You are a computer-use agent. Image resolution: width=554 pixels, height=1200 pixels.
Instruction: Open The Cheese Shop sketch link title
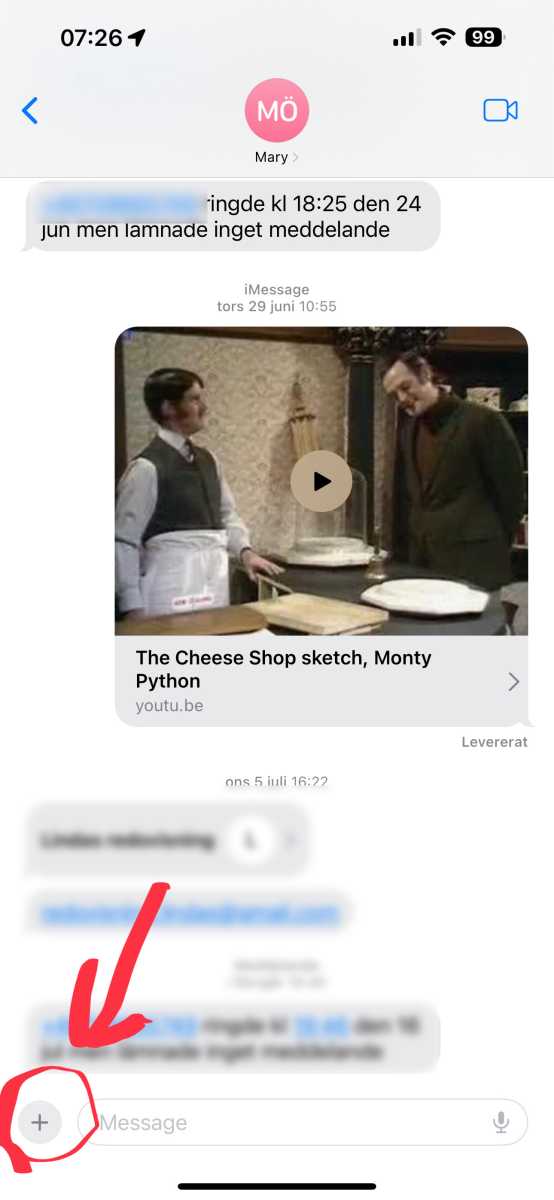pyautogui.click(x=284, y=670)
